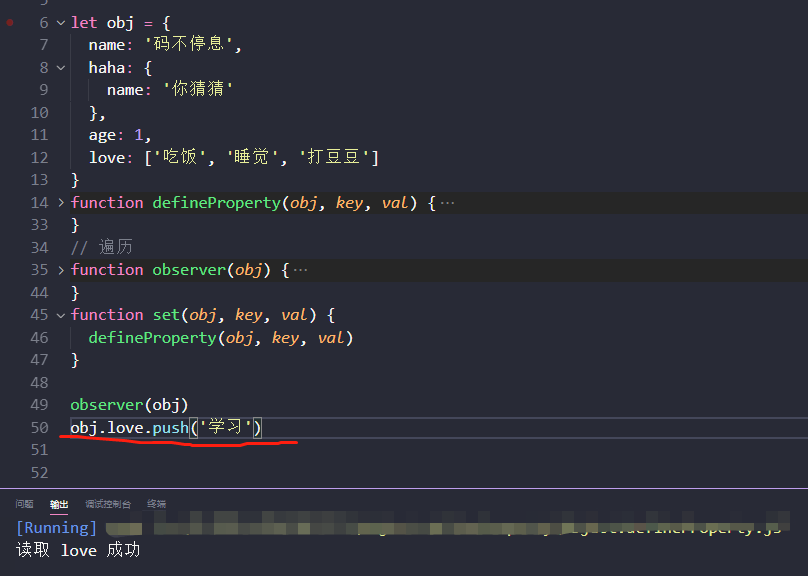
Task: Collapse the haha nested object on line 8
Action: coord(58,67)
